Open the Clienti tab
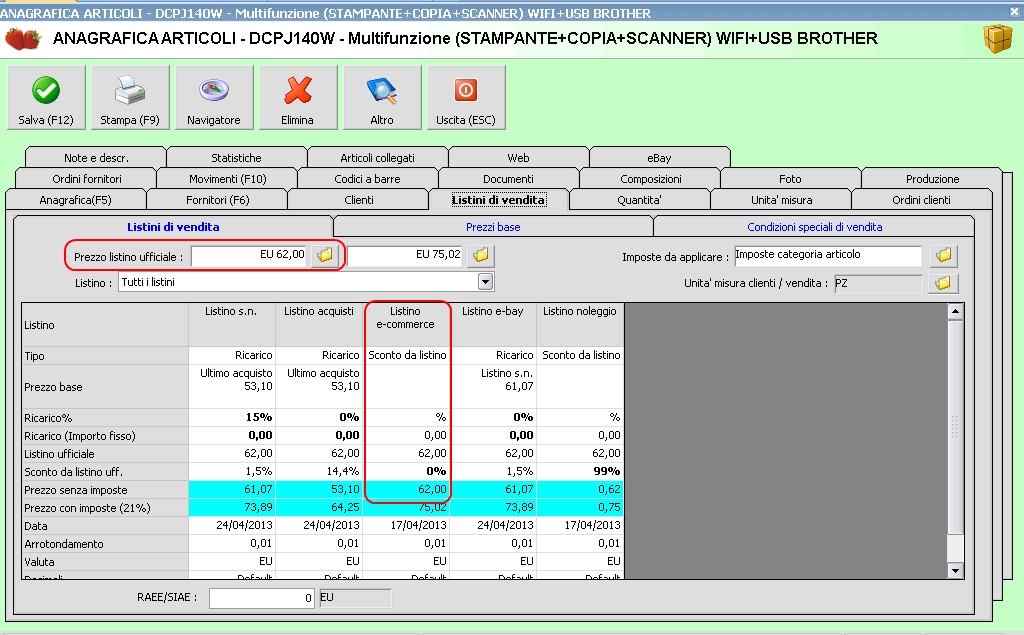The height and width of the screenshot is (635, 1024). [359, 199]
